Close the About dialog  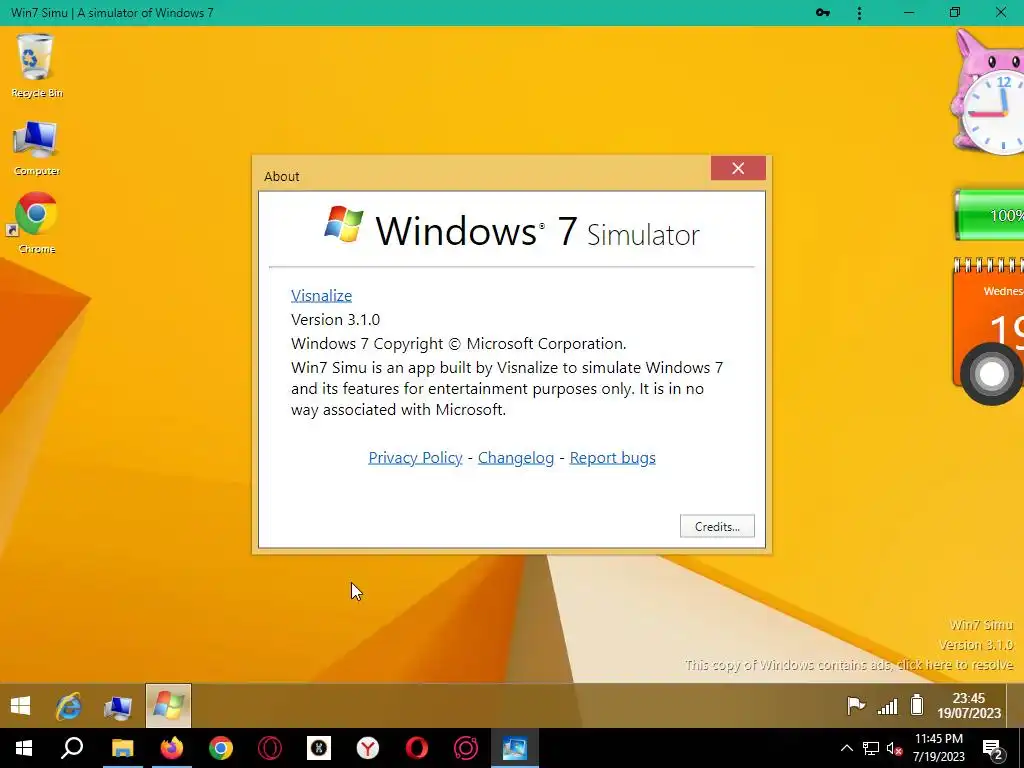(738, 168)
